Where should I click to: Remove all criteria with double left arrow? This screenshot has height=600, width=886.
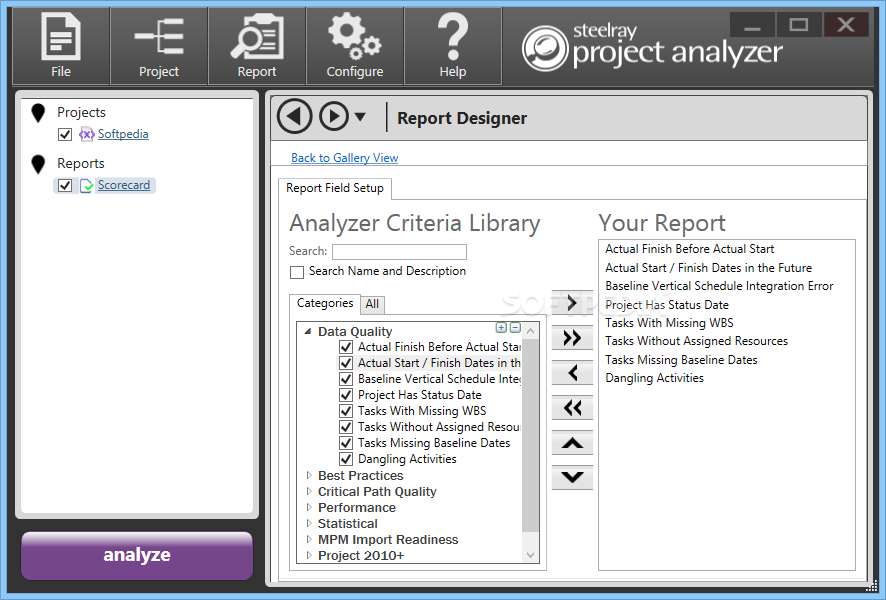[x=572, y=408]
